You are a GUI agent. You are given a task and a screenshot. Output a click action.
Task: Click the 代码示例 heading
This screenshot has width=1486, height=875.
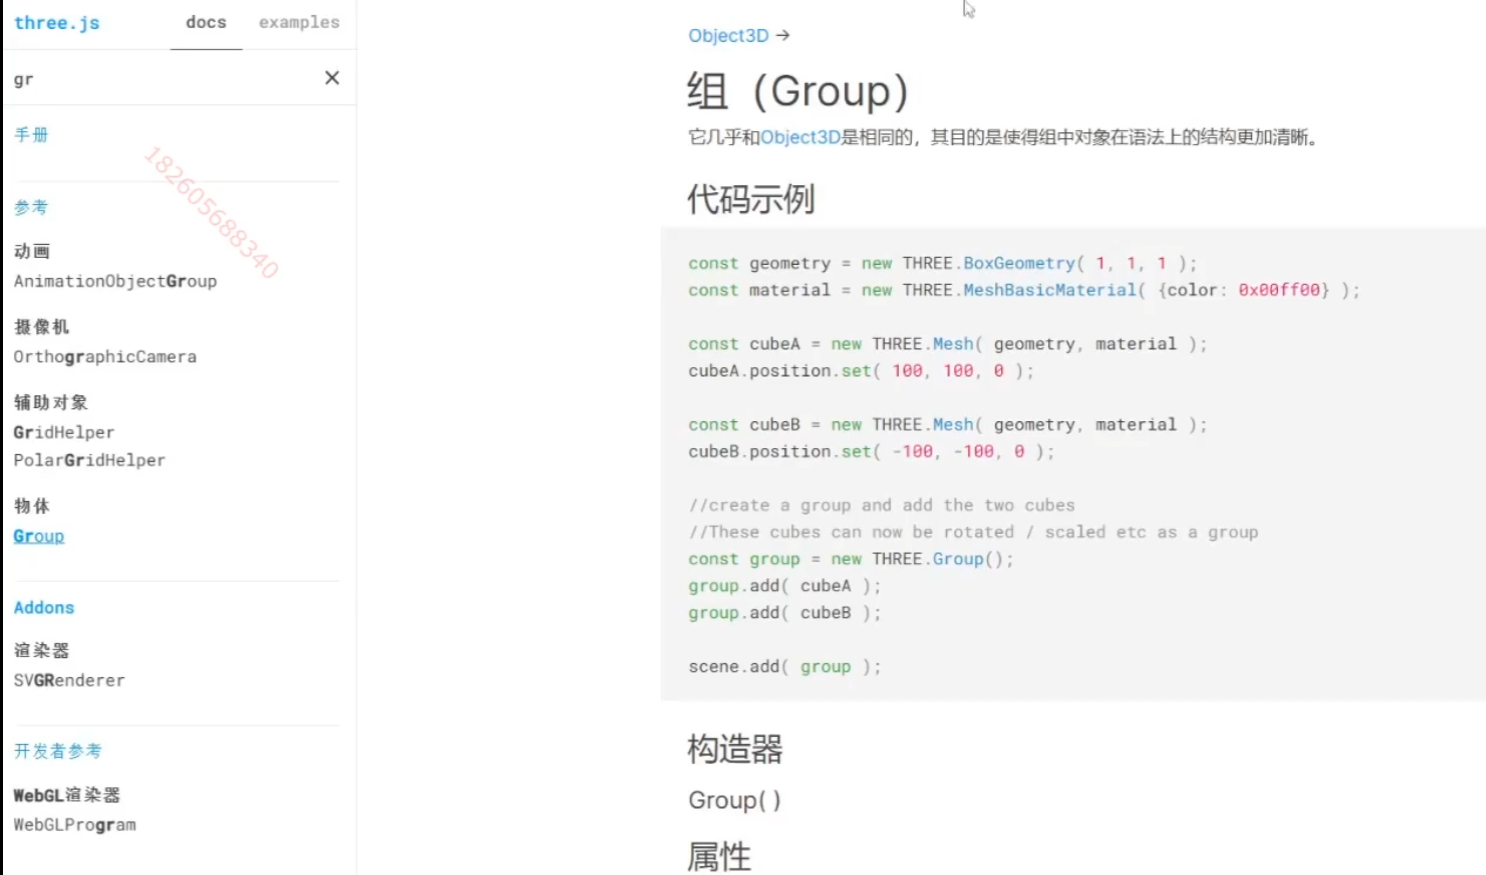(751, 199)
